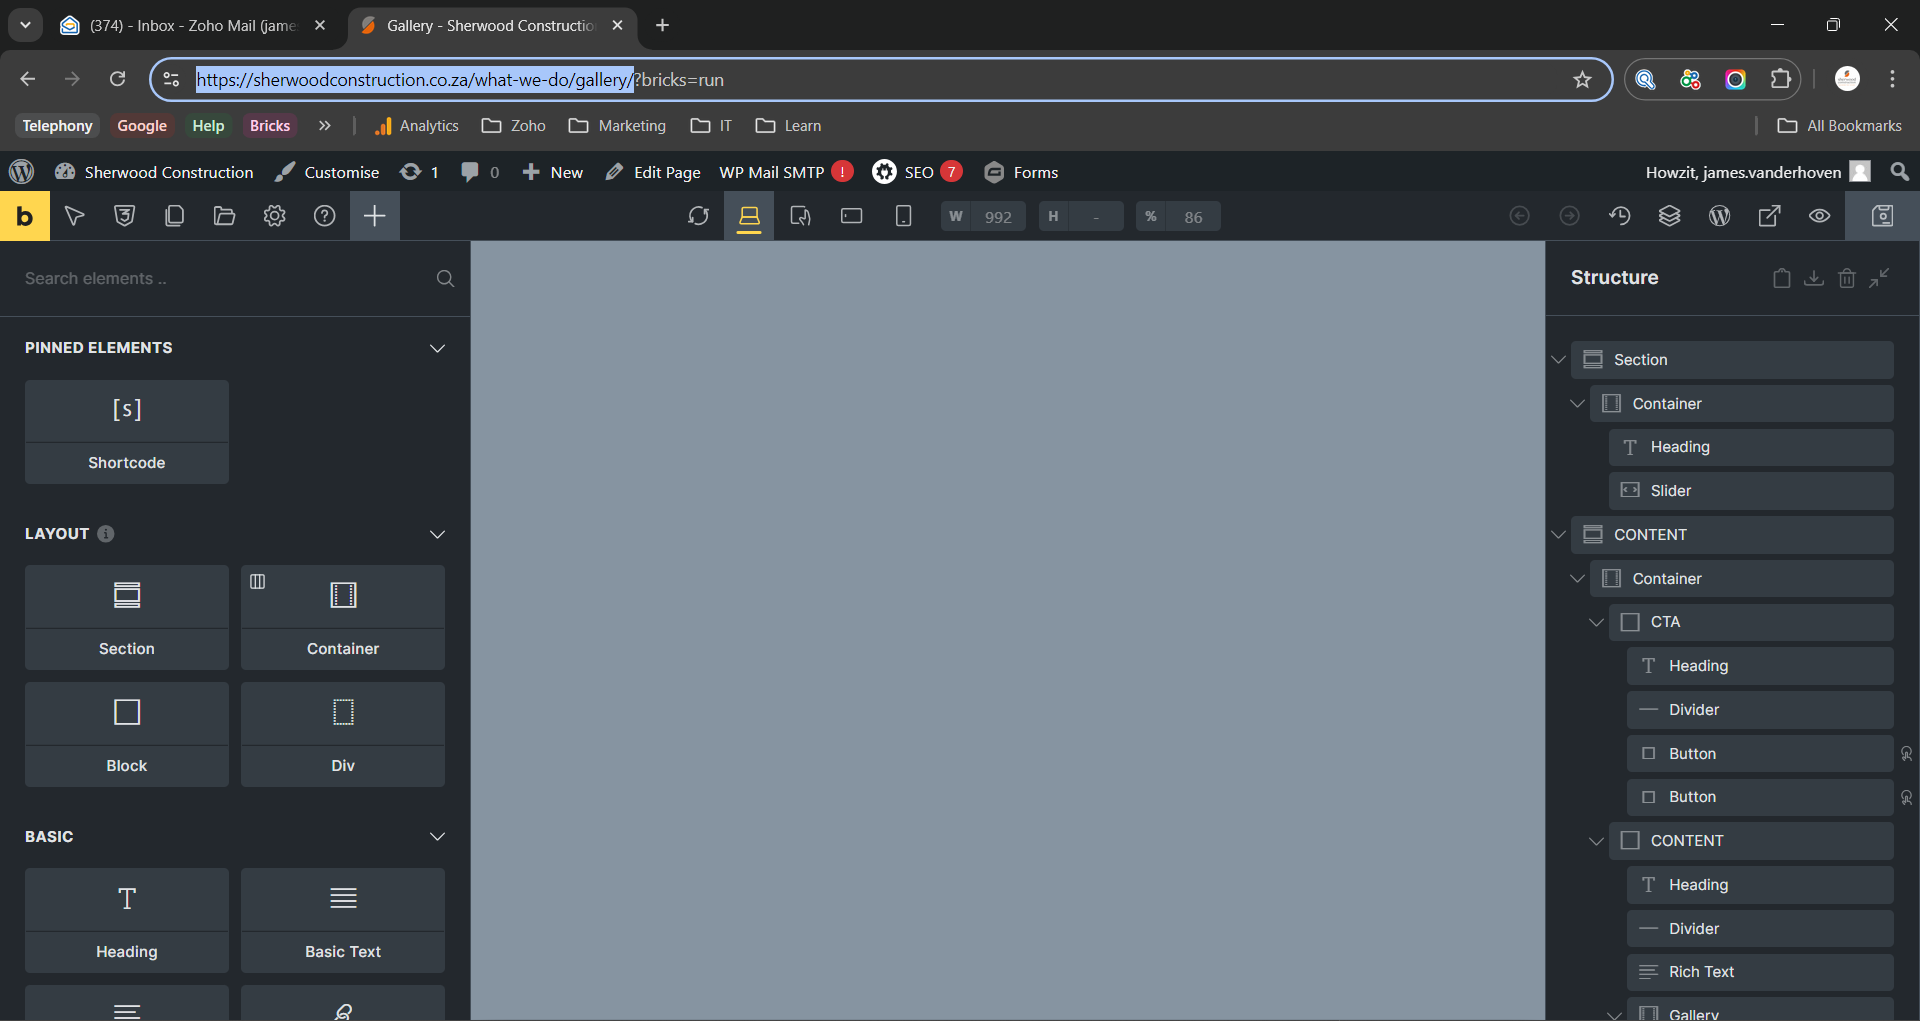Open the New menu in the admin bar
The height and width of the screenshot is (1021, 1920).
(x=553, y=172)
